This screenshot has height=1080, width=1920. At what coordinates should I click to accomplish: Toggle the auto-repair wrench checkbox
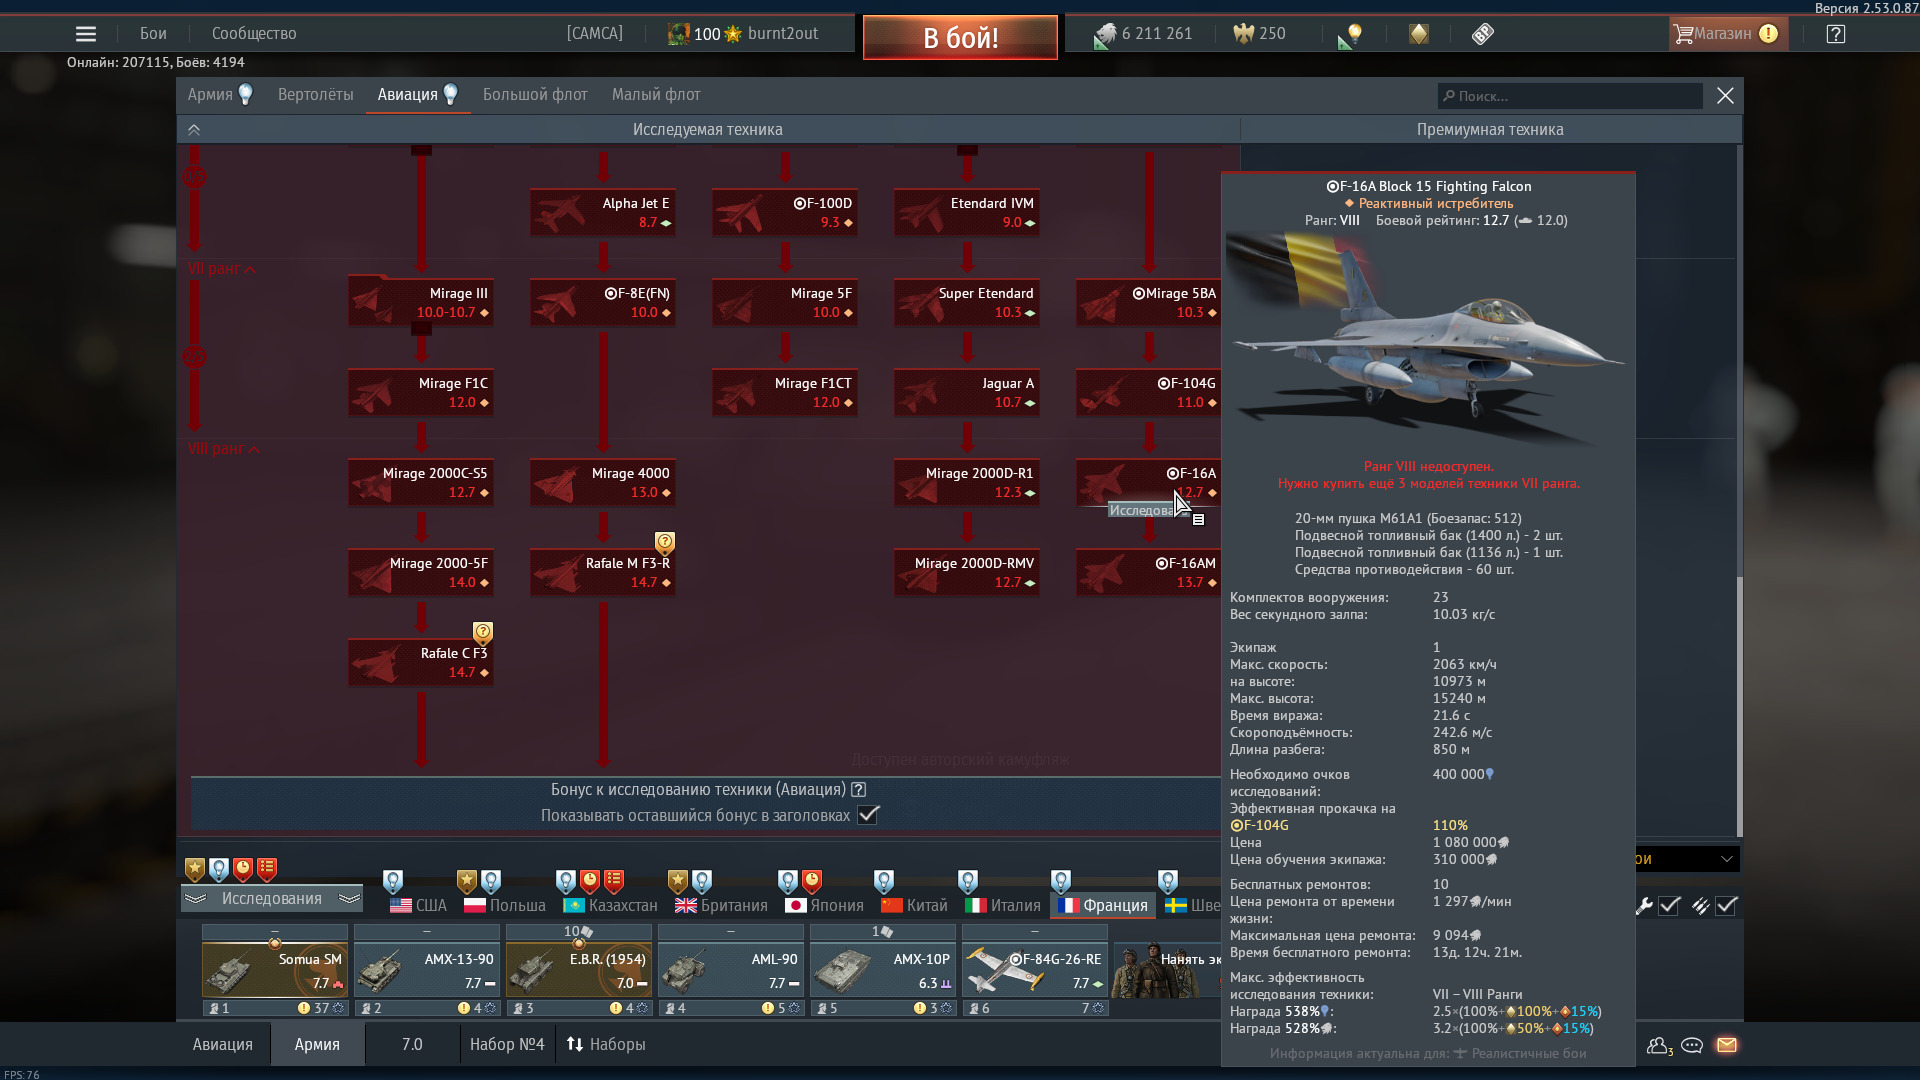(x=1669, y=906)
